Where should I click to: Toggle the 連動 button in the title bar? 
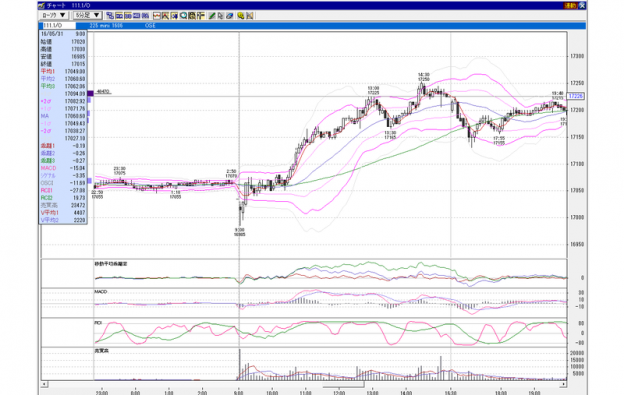click(x=570, y=6)
